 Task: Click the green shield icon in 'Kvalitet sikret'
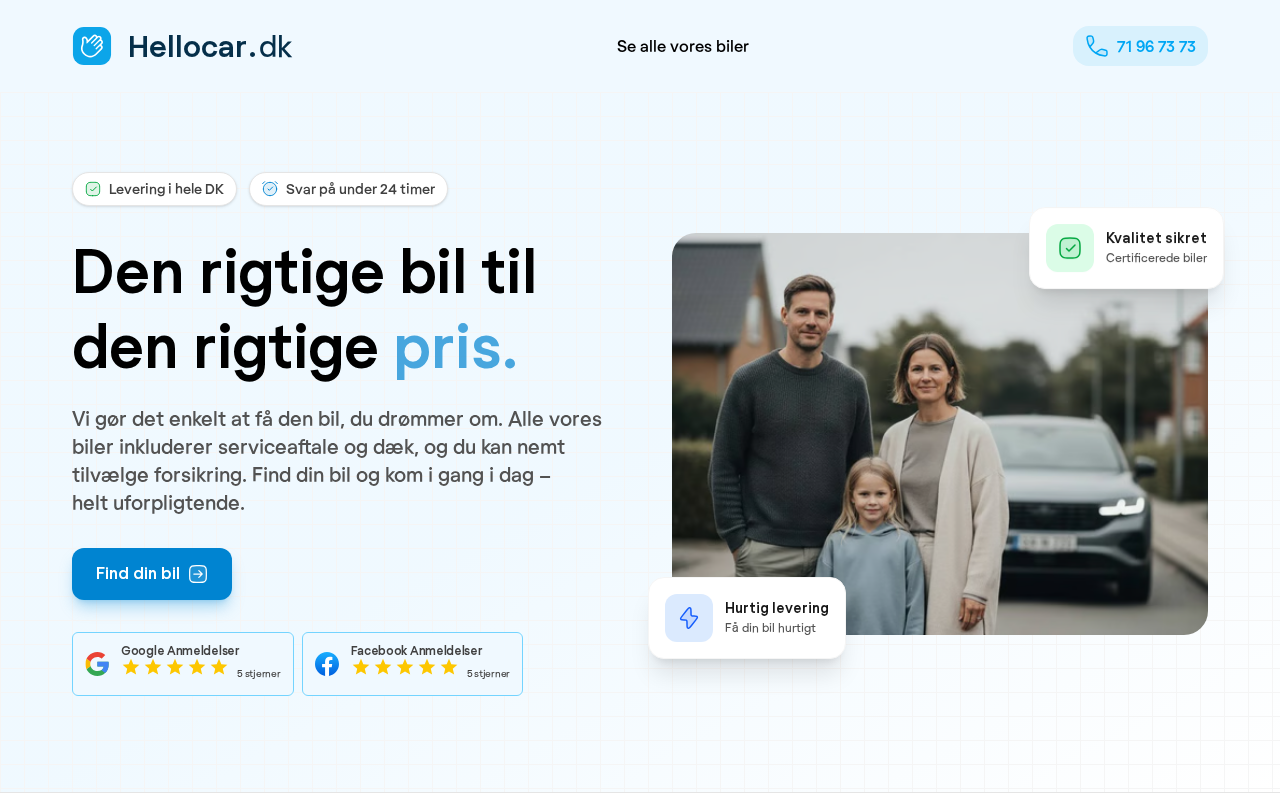[x=1070, y=248]
